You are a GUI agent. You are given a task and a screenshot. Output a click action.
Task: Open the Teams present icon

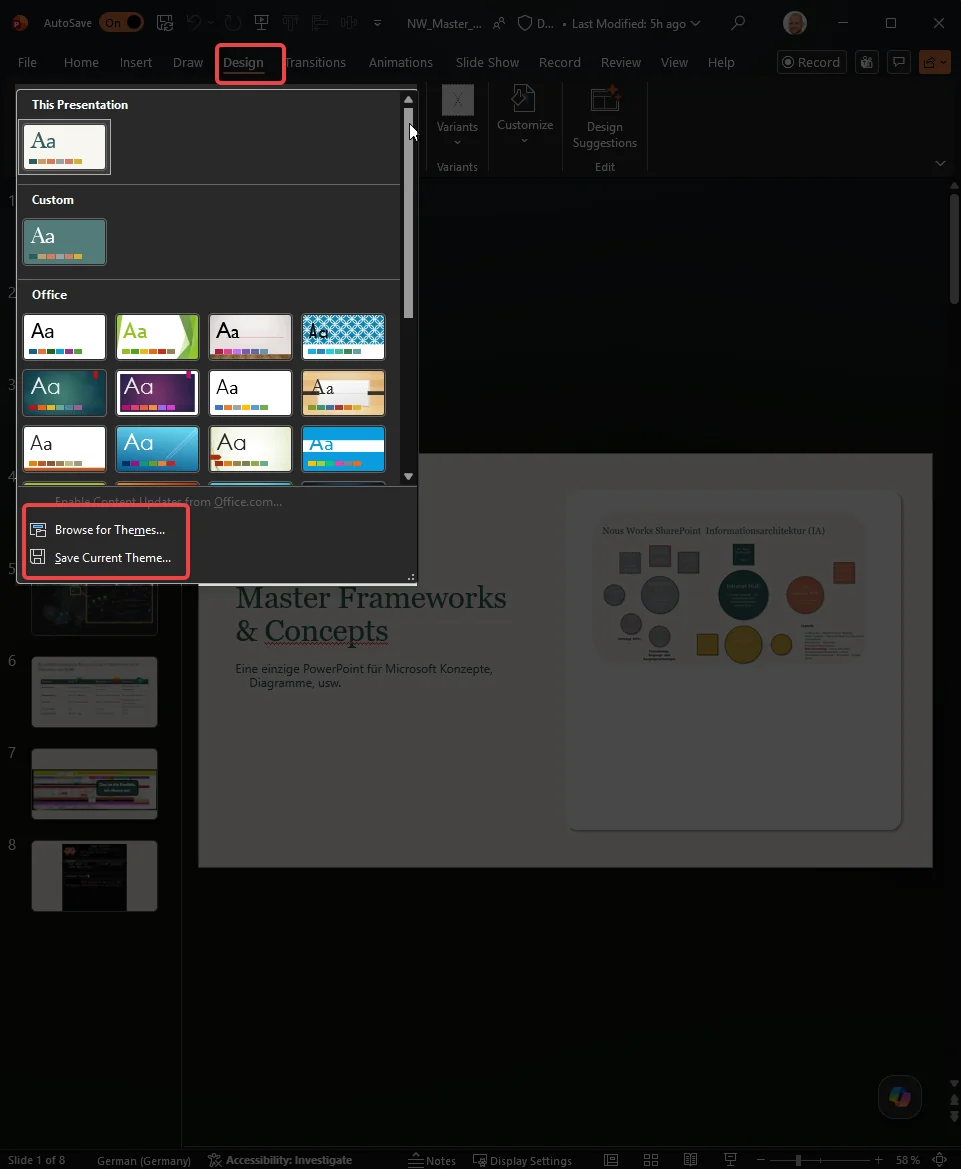(867, 63)
